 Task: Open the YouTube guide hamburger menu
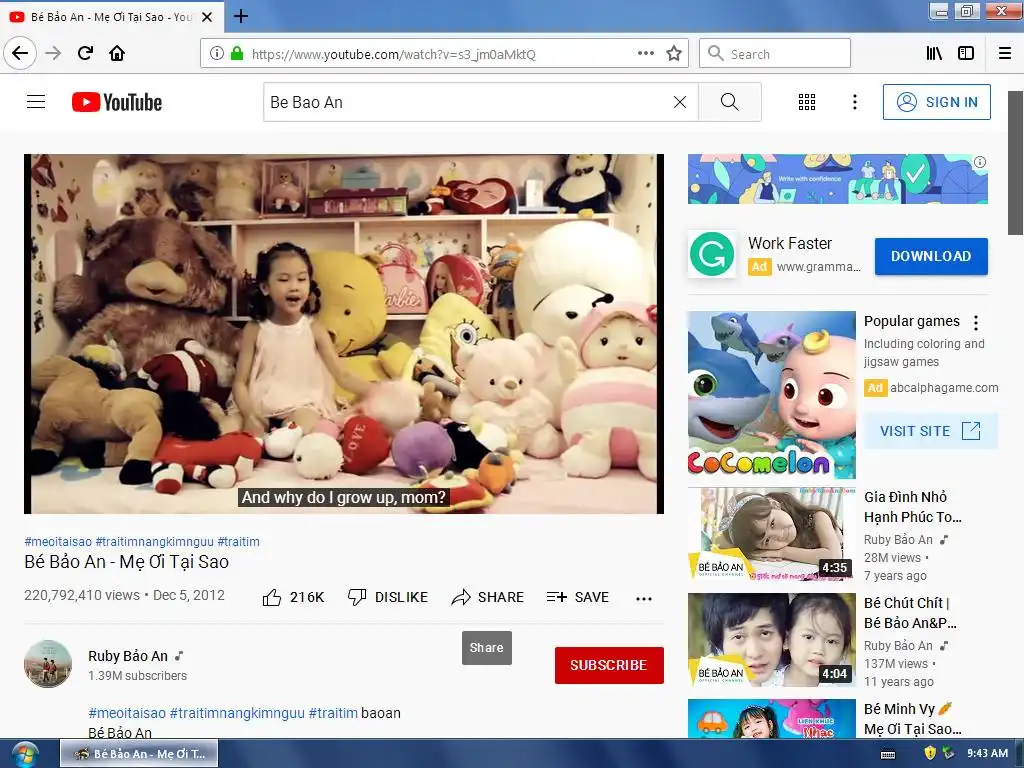36,102
